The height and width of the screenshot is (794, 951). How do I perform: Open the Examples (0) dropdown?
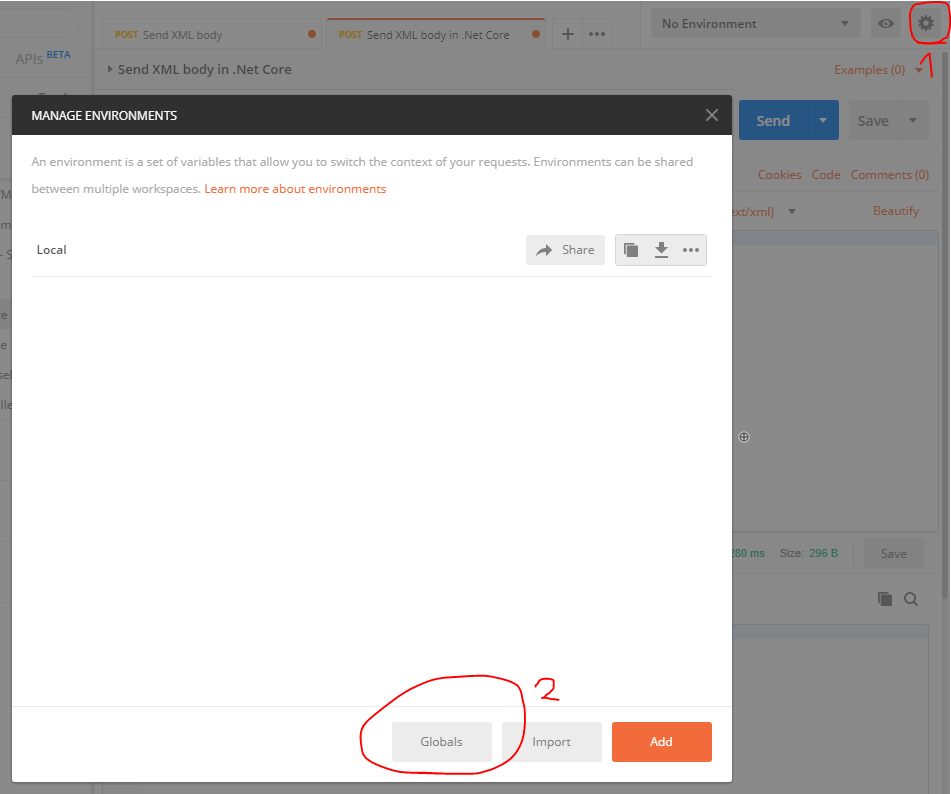(x=878, y=70)
